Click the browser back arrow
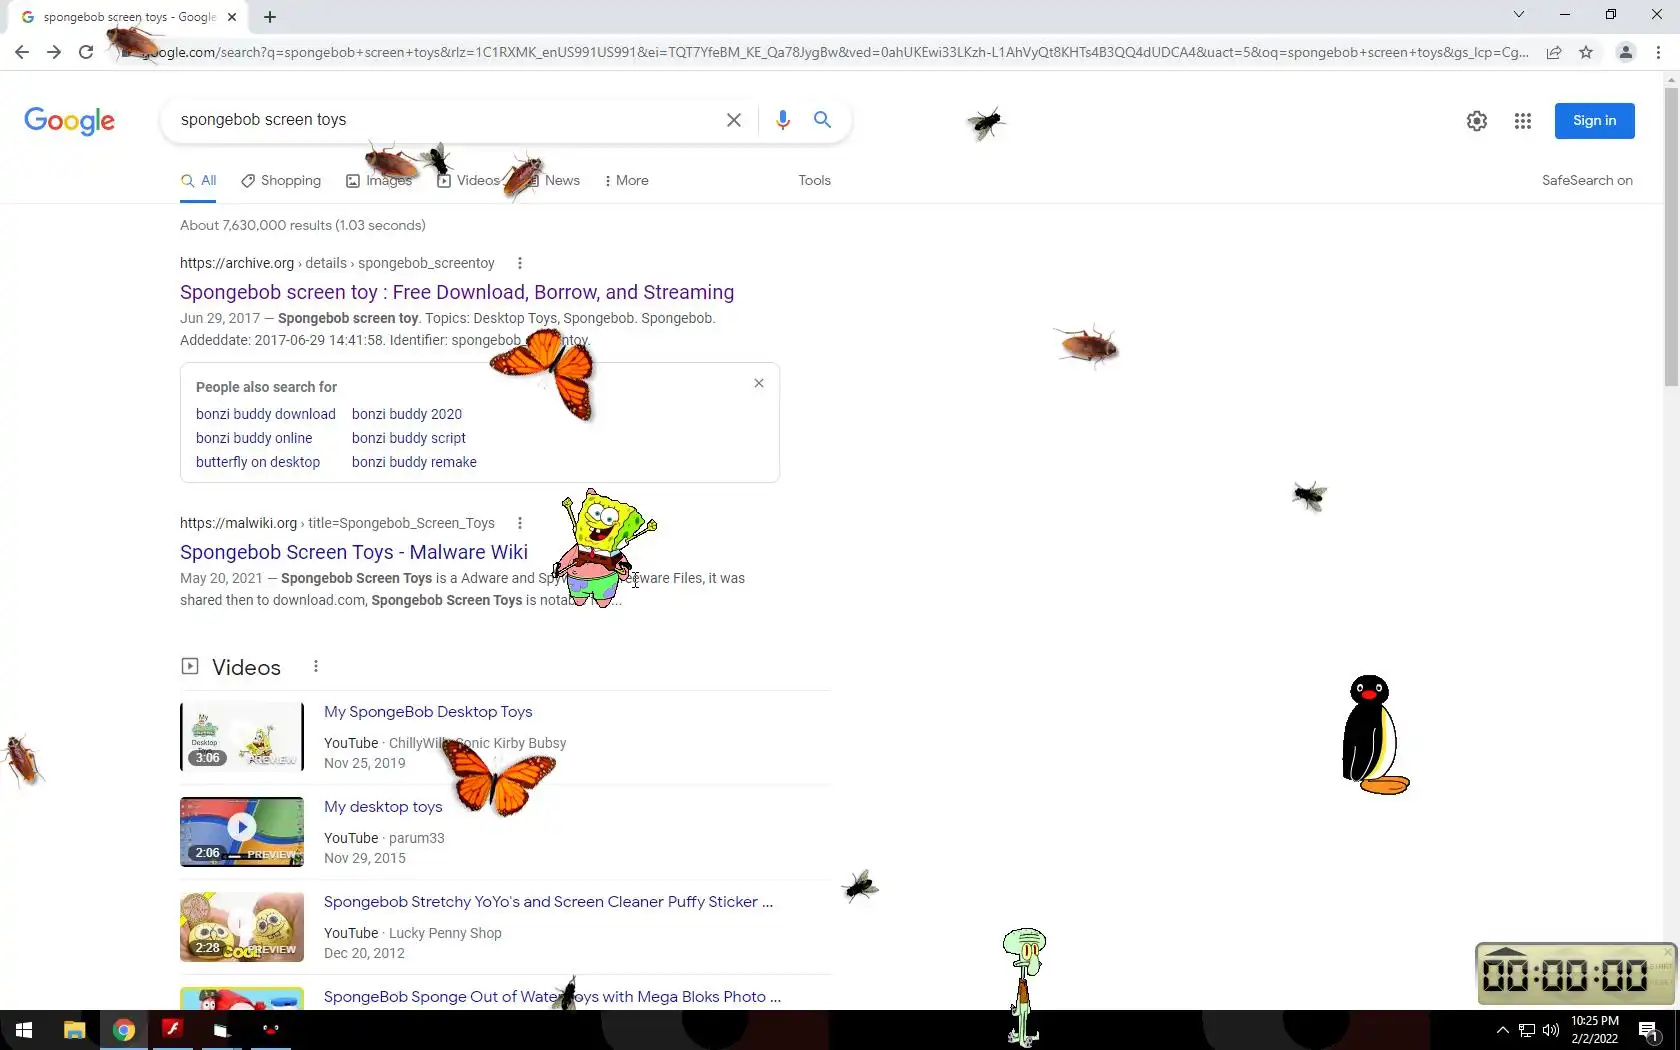 pyautogui.click(x=22, y=52)
